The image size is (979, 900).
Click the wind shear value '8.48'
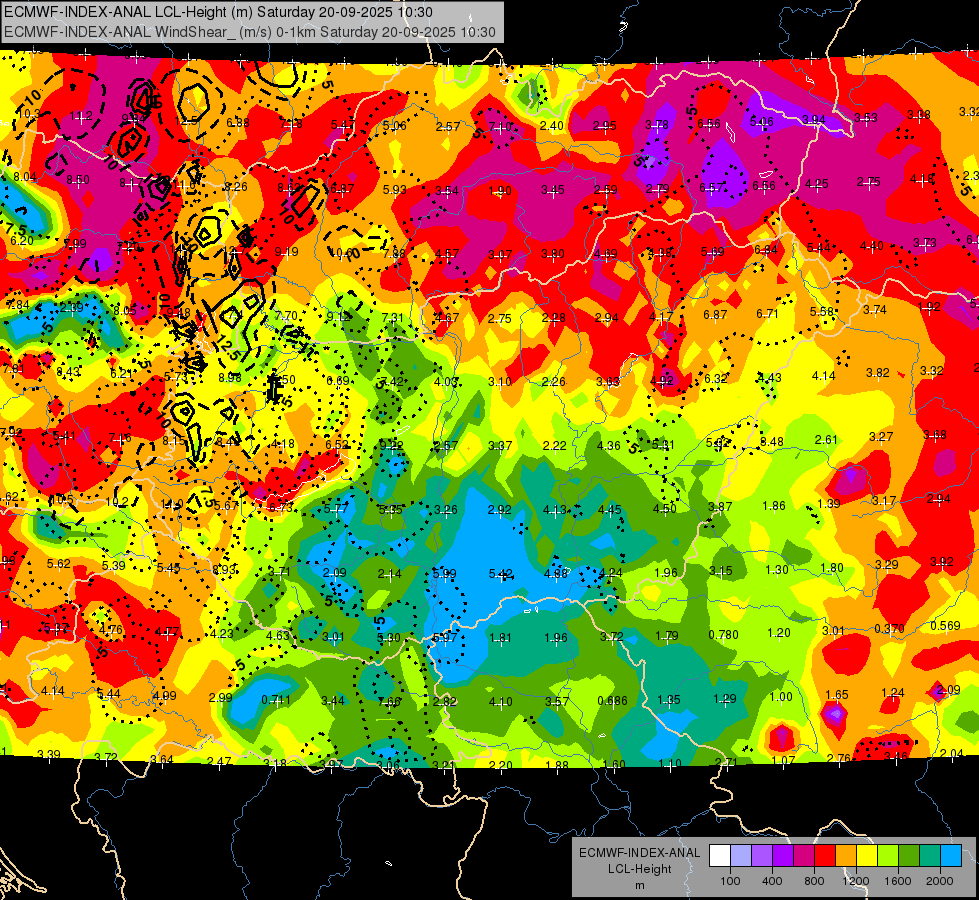tap(771, 442)
